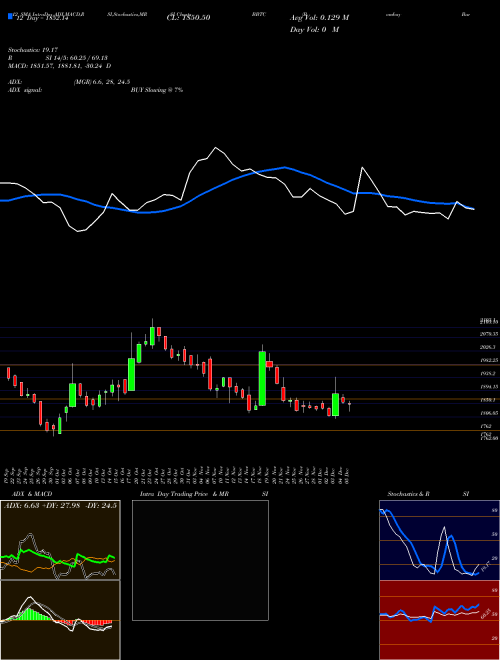Click the 1894.35 price axis label

[489, 386]
